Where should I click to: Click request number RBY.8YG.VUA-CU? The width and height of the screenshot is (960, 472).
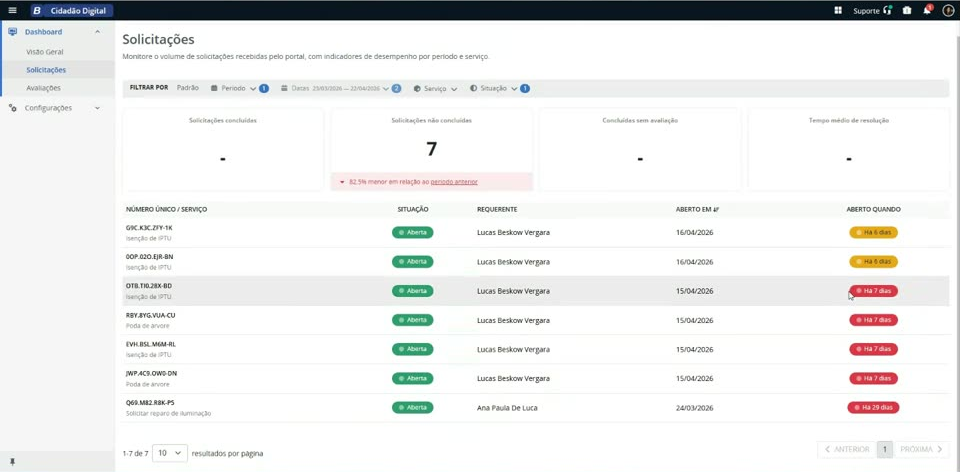click(151, 315)
